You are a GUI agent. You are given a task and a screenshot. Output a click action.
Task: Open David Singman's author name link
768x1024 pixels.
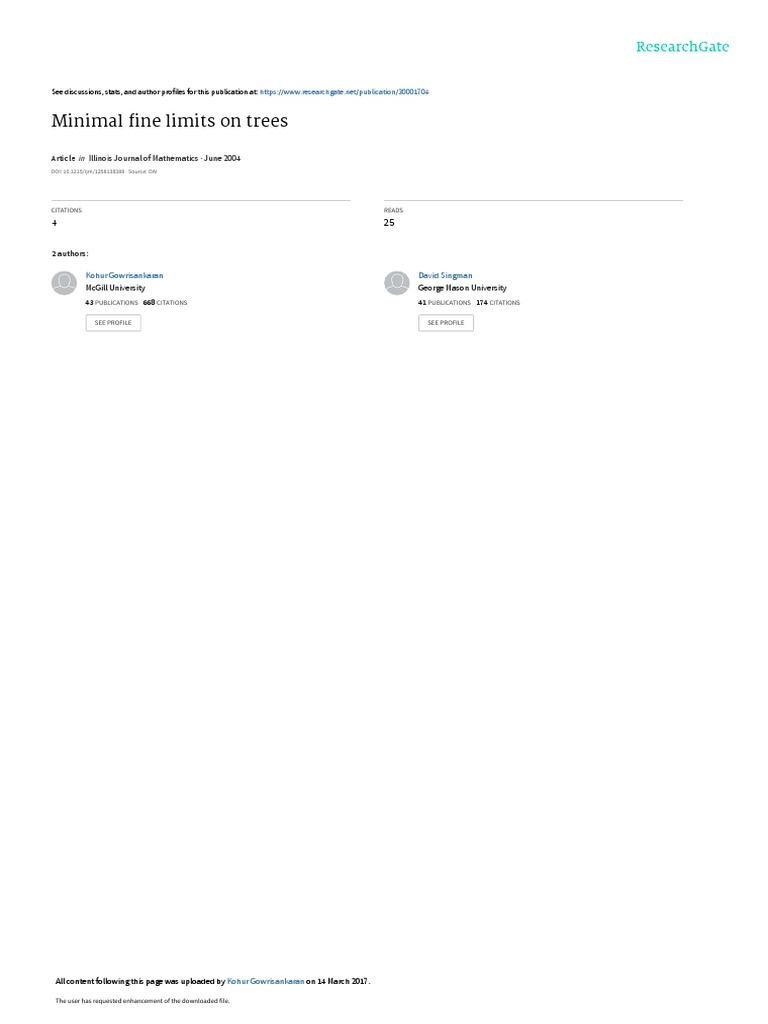coord(445,276)
